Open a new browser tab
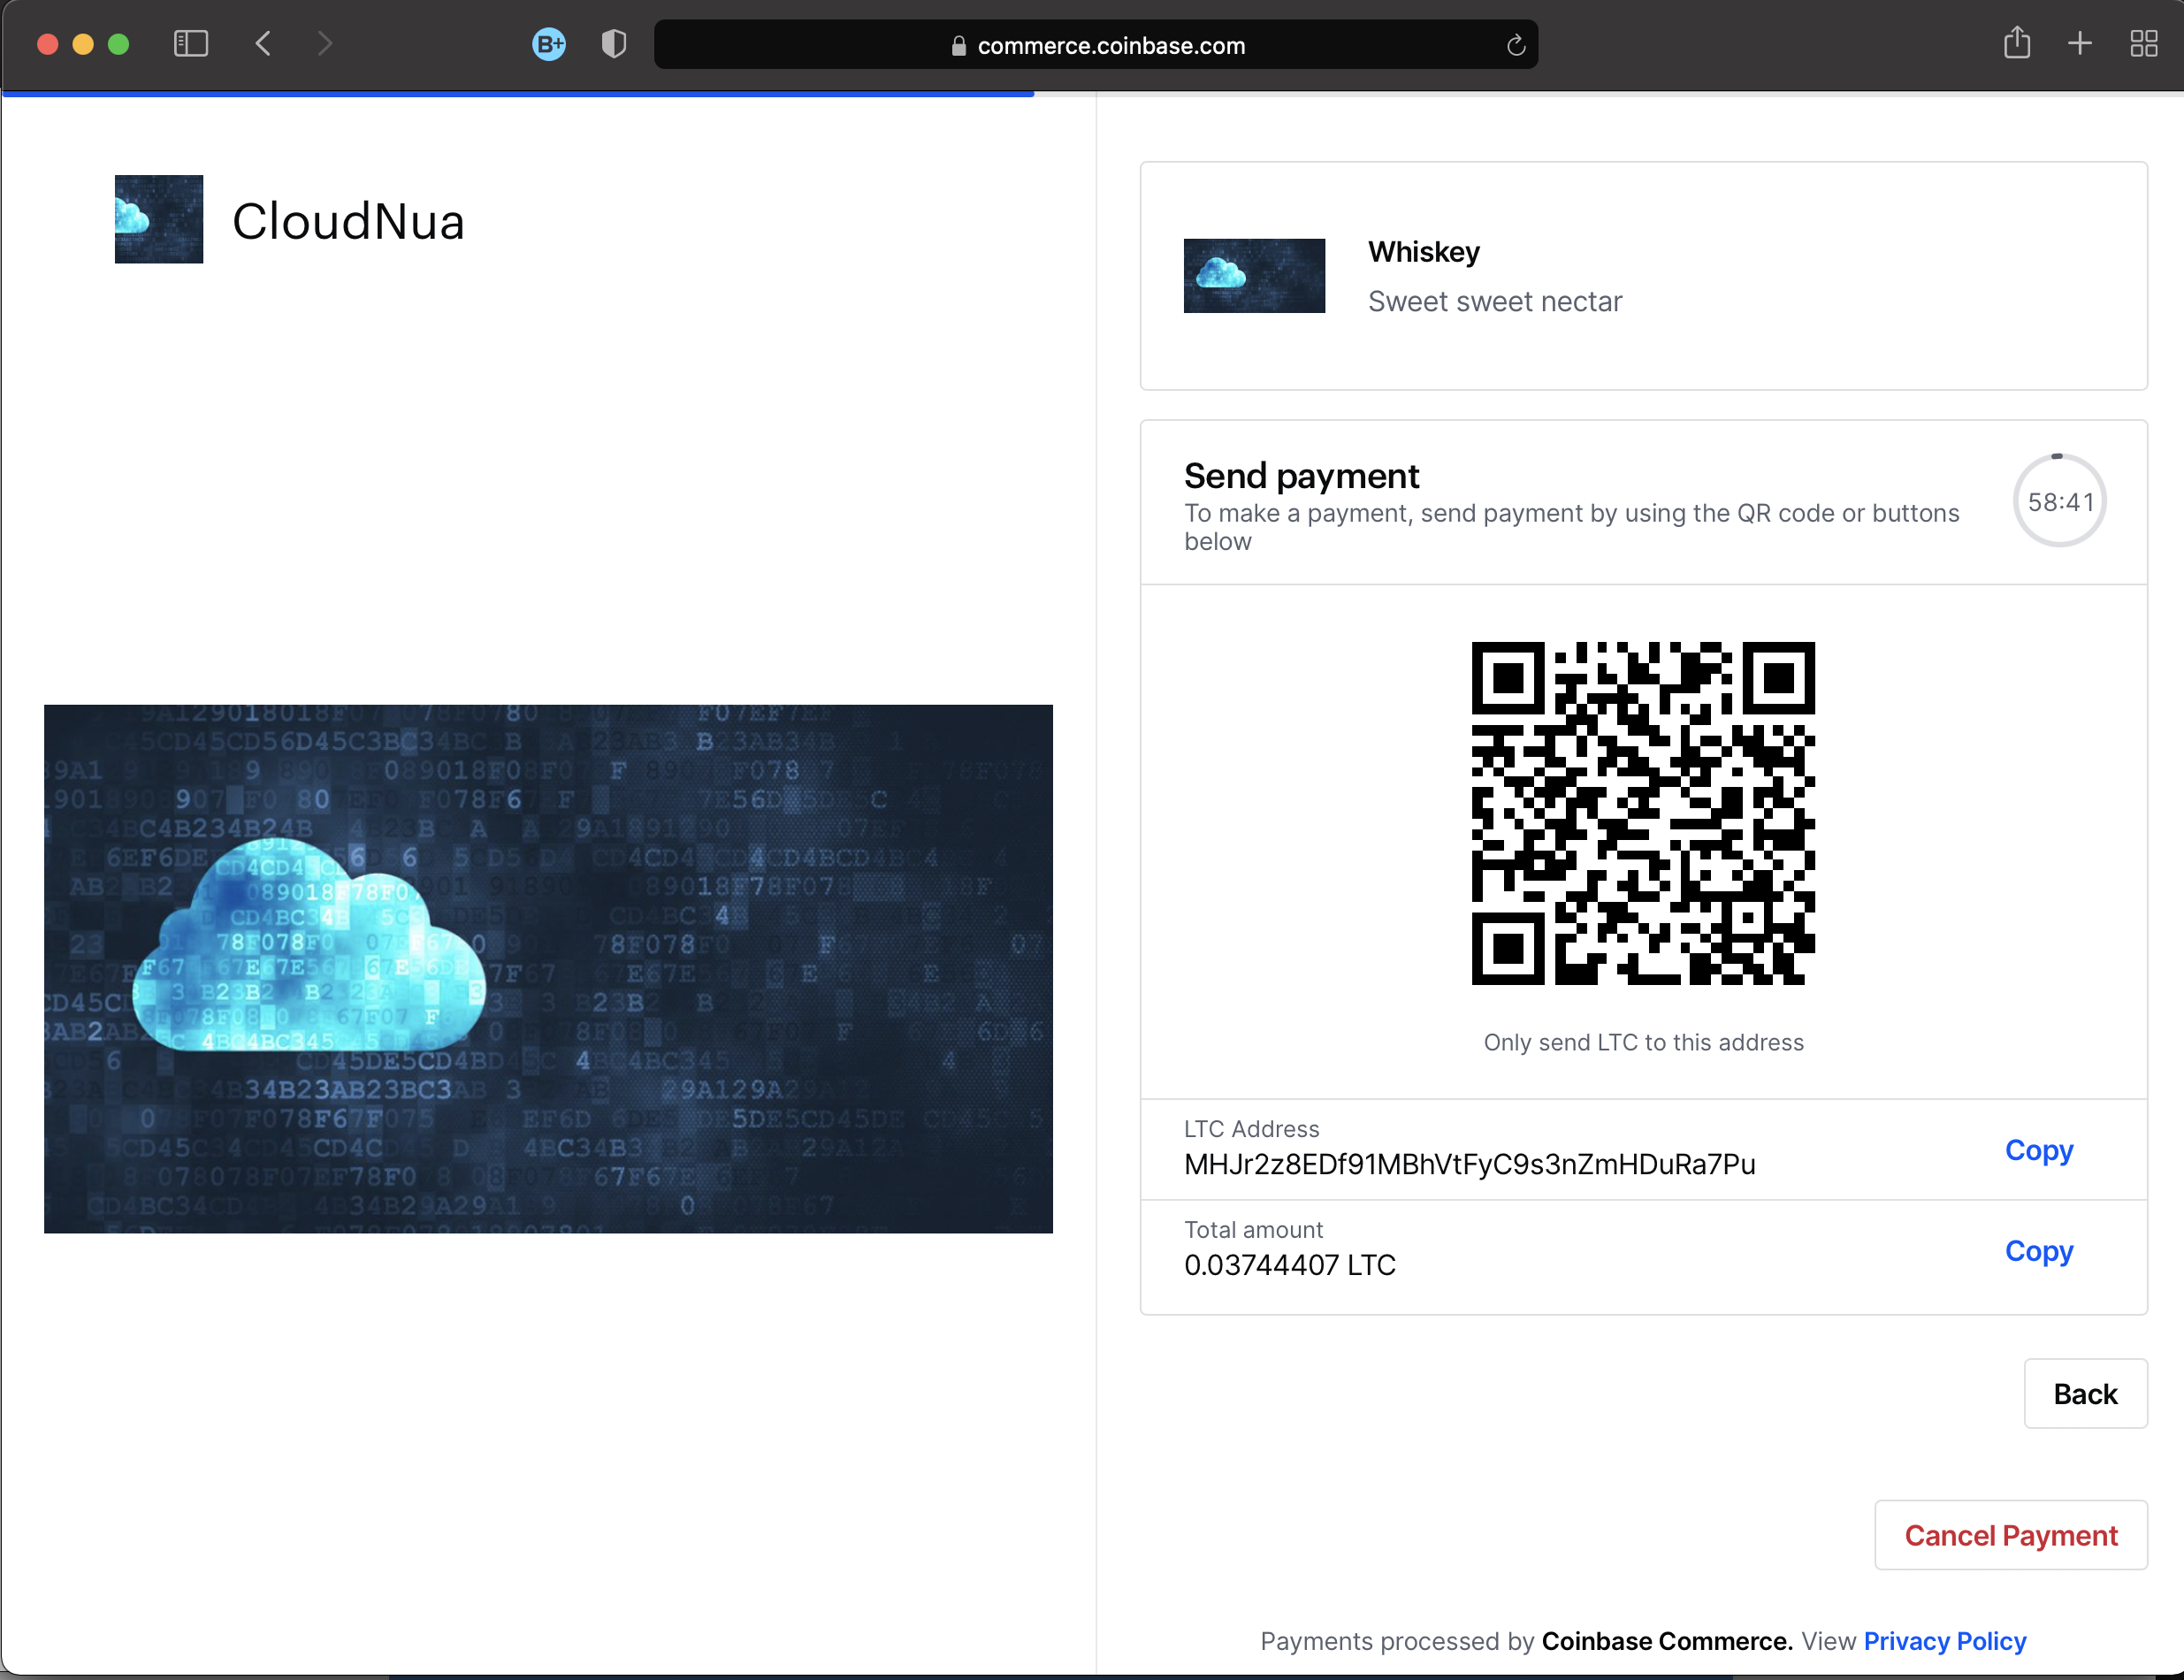 click(2080, 43)
